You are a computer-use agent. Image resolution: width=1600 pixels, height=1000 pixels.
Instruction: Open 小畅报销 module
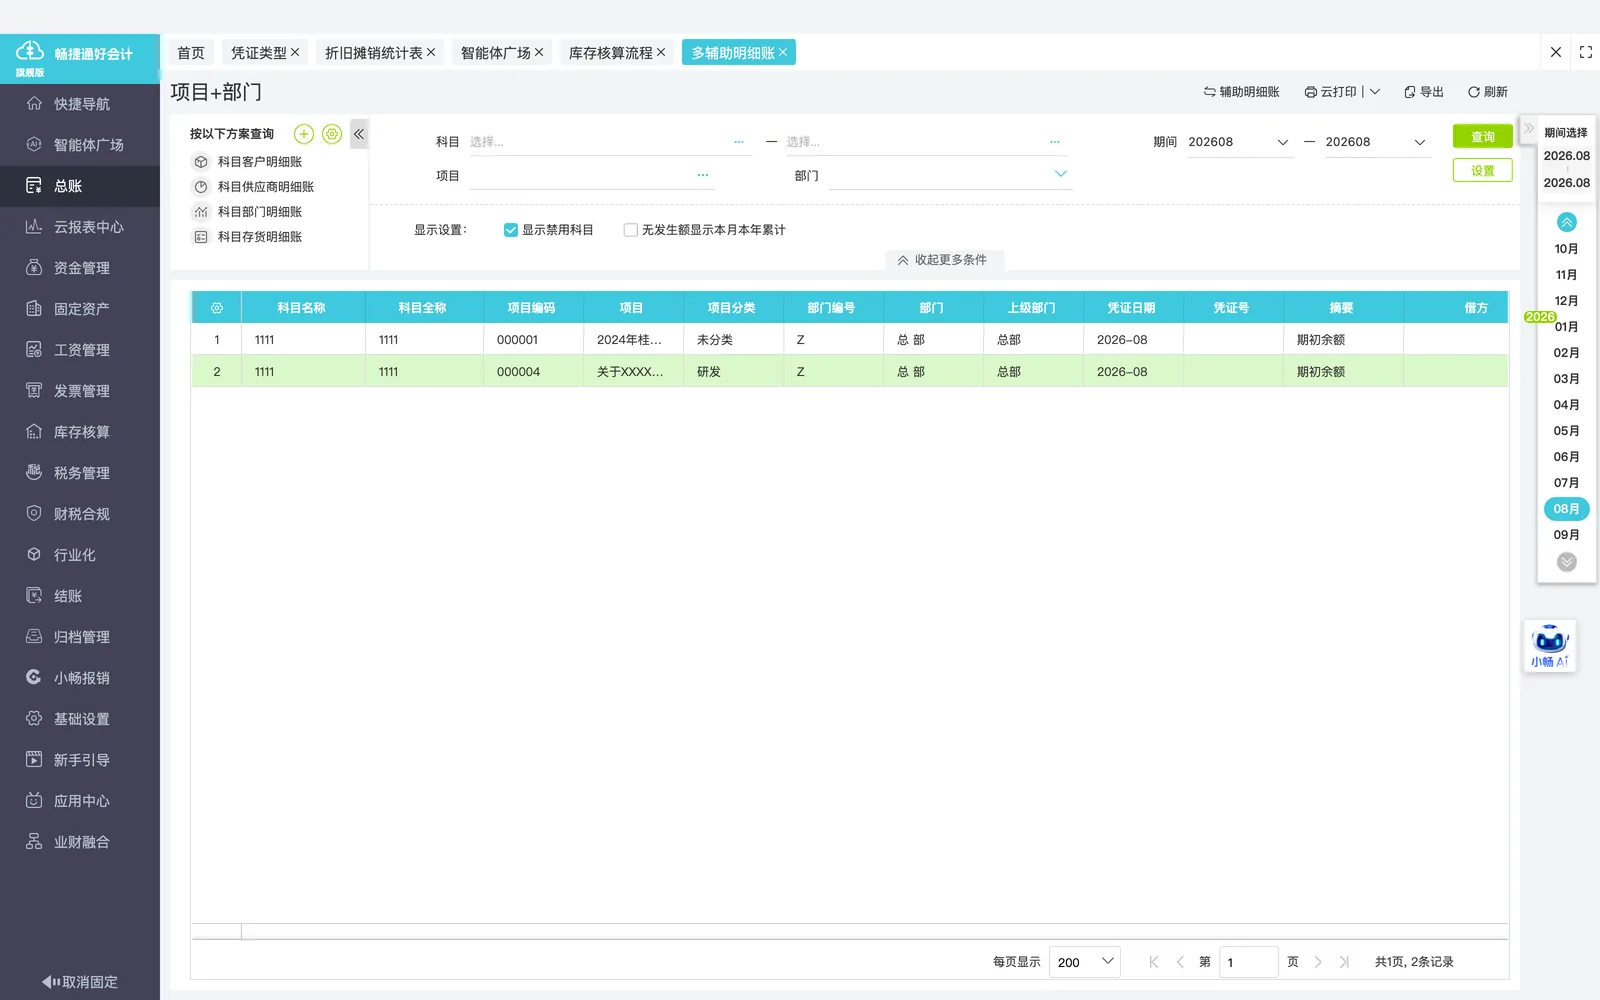pyautogui.click(x=80, y=678)
